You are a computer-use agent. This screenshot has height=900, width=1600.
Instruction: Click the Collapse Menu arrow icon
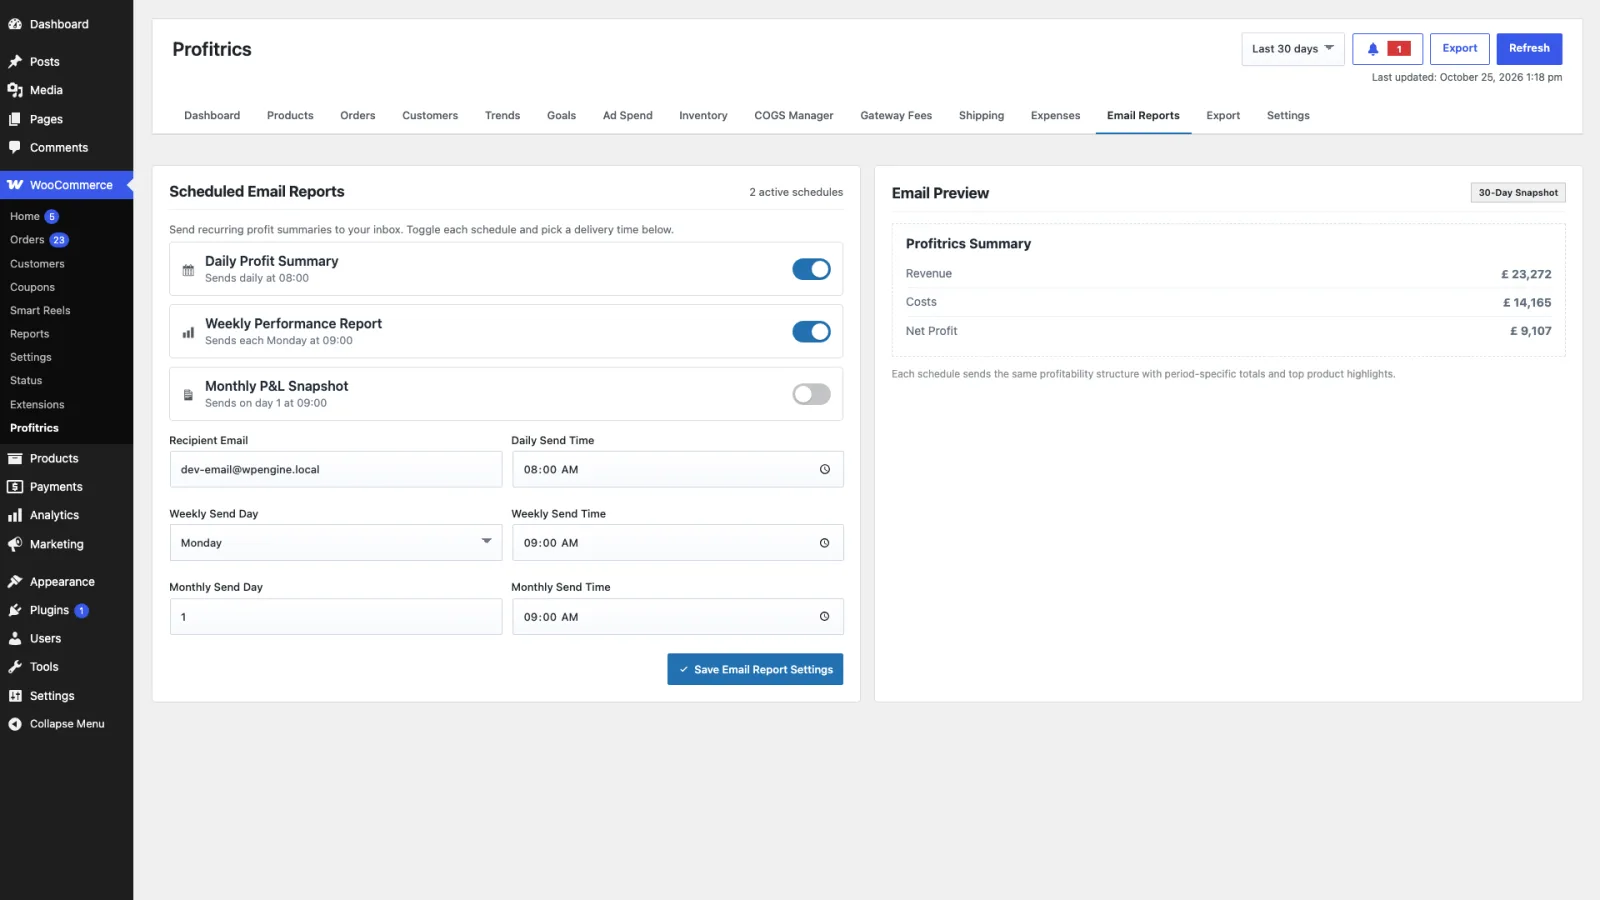click(15, 724)
